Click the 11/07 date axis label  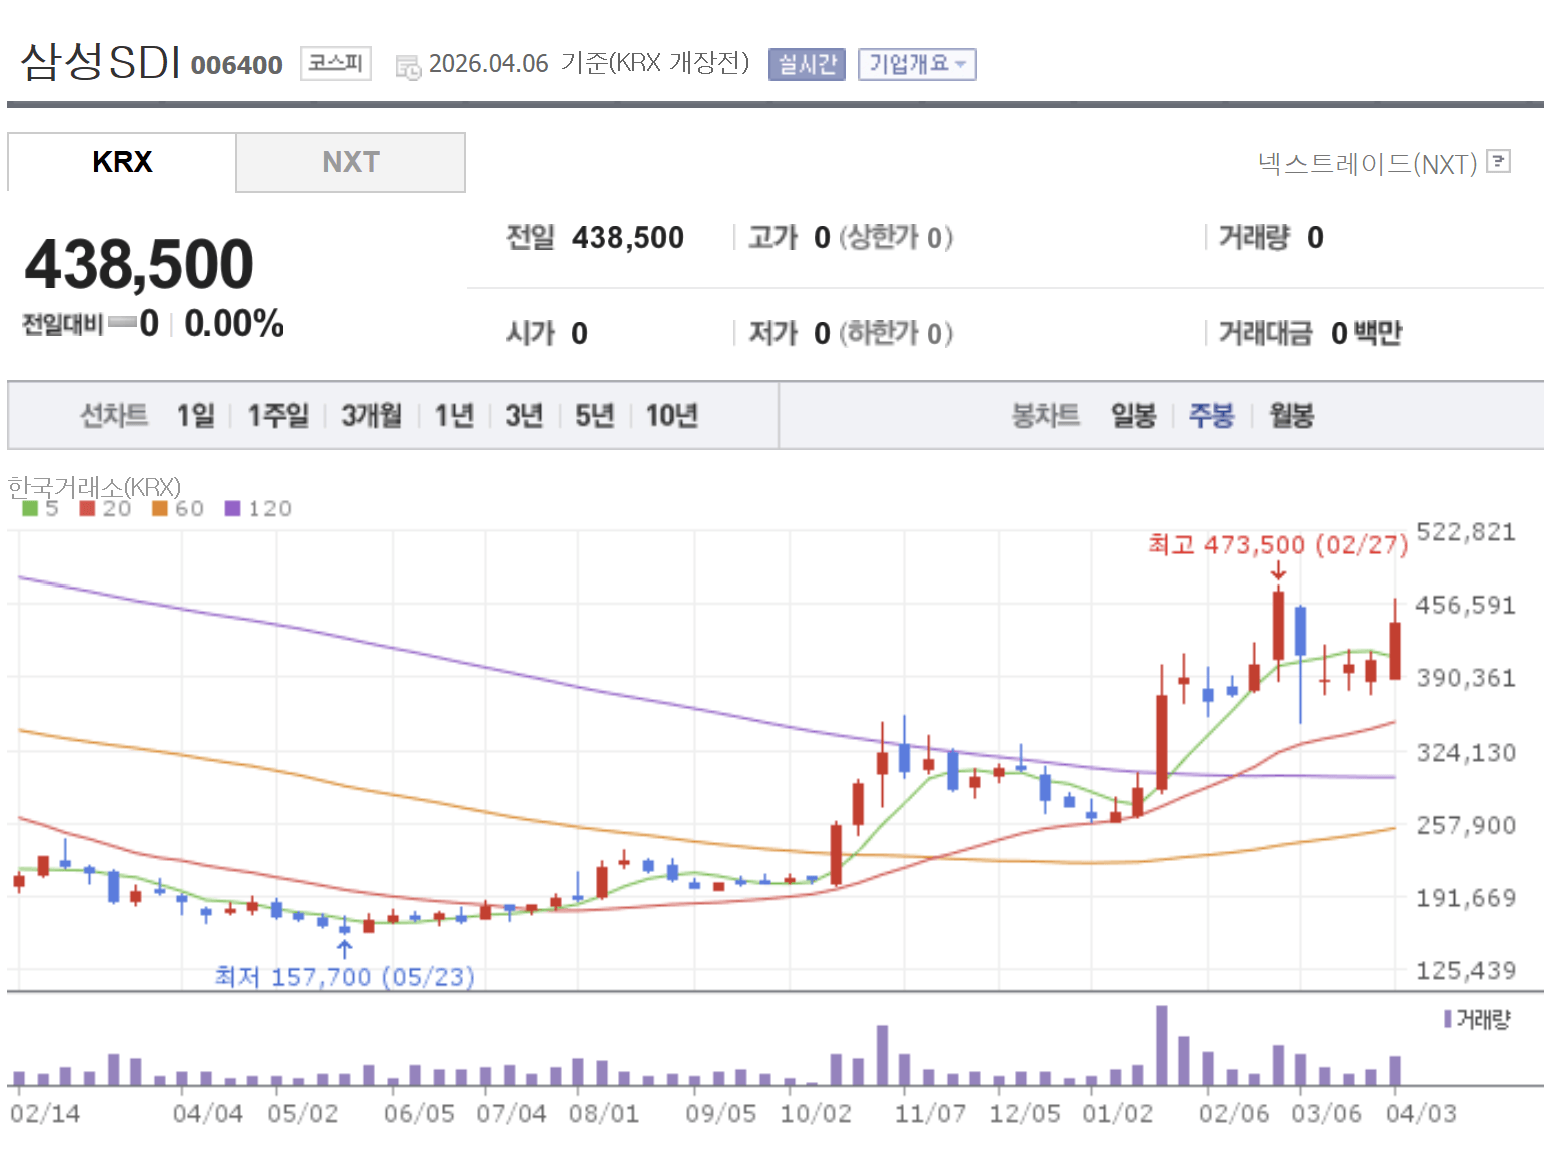point(930,1113)
